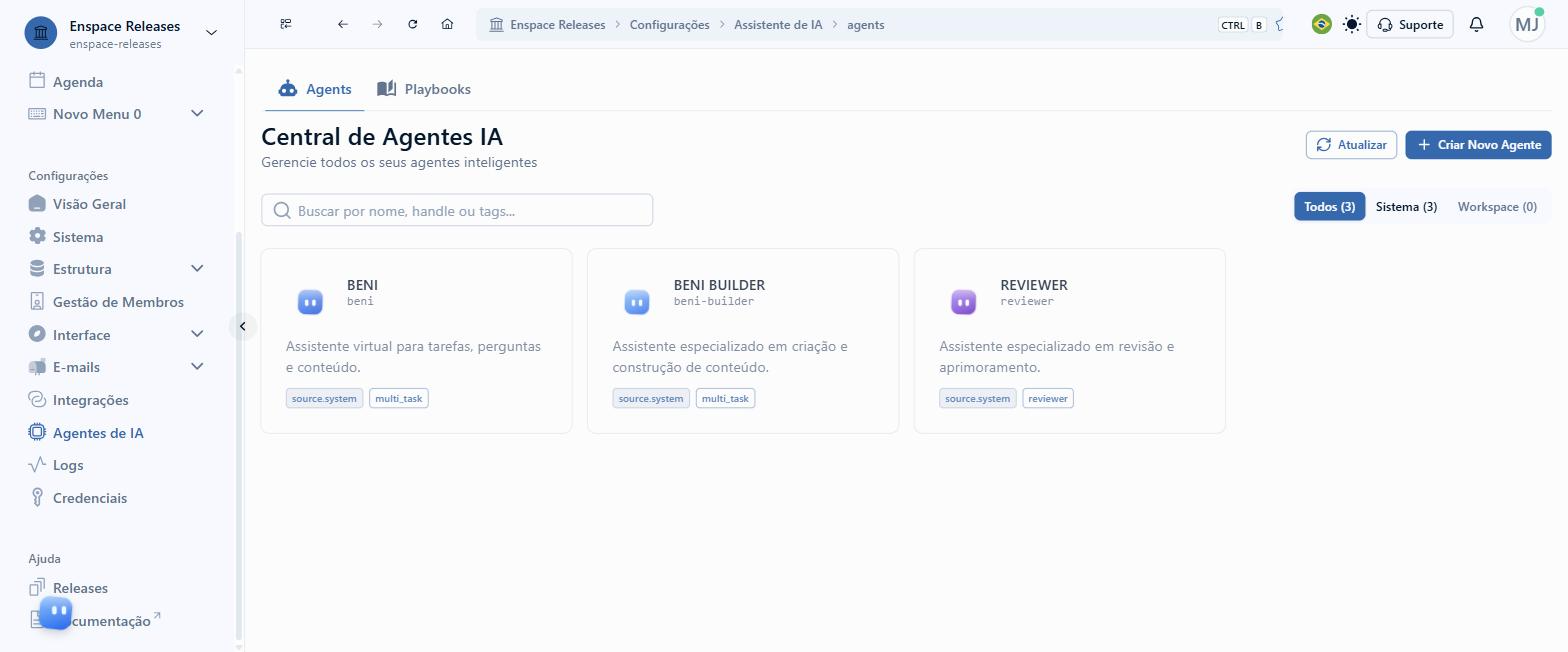Click the reviewer tag on REVIEWER card
This screenshot has width=1568, height=652.
[x=1048, y=398]
